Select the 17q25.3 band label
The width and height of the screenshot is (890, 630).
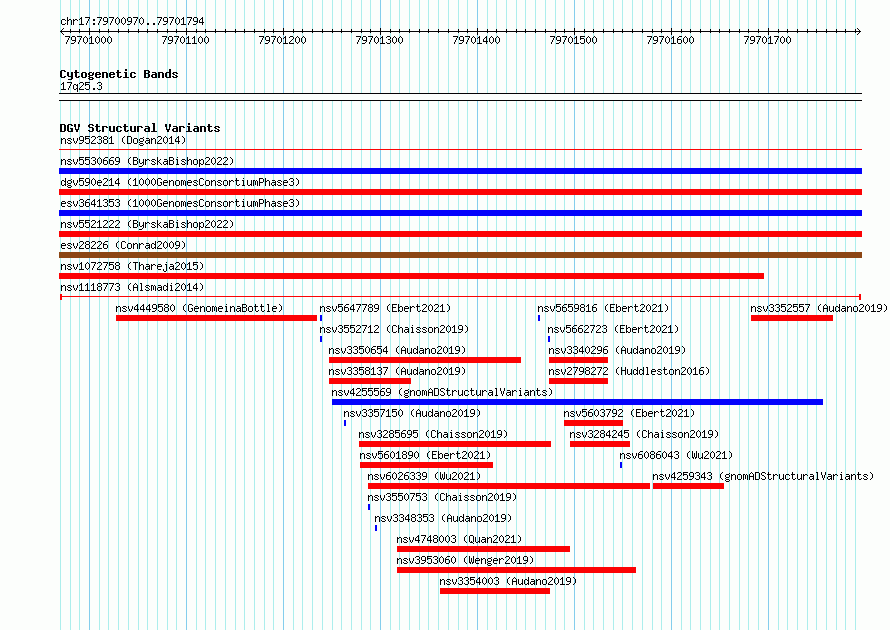81,86
